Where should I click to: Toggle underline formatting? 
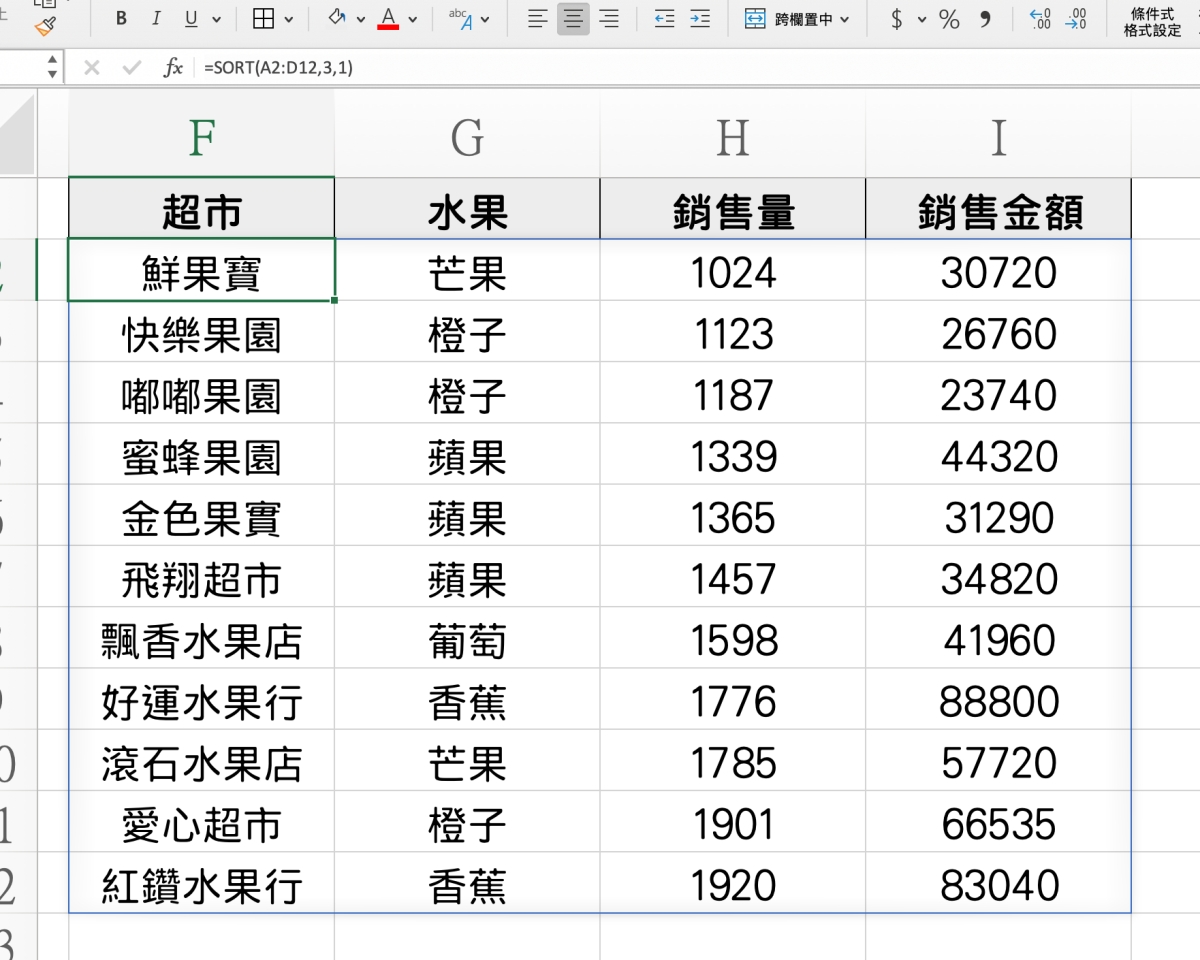pyautogui.click(x=190, y=19)
